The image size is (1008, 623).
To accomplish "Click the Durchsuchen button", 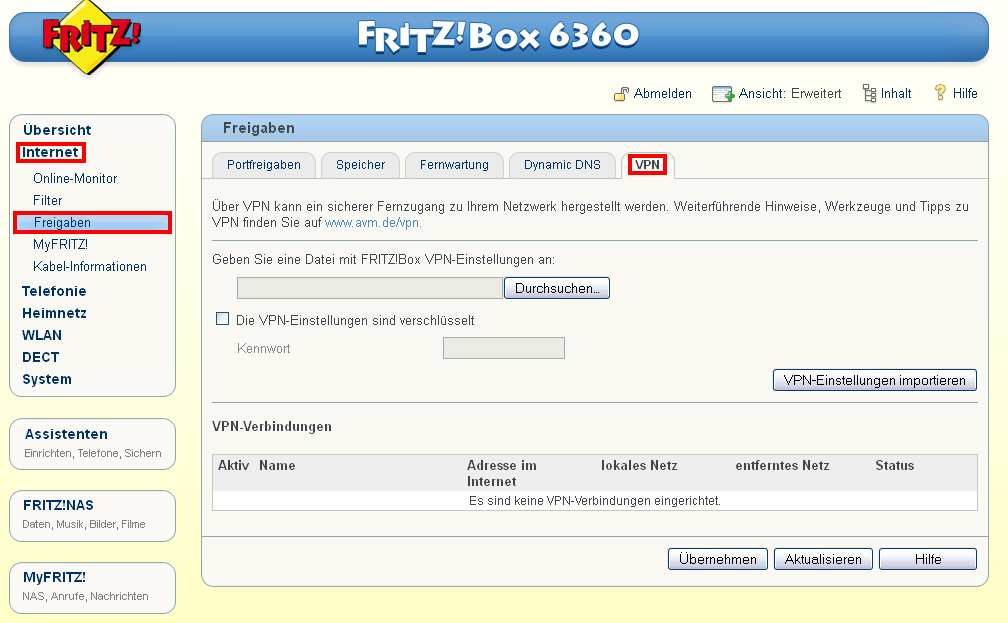I will 557,288.
